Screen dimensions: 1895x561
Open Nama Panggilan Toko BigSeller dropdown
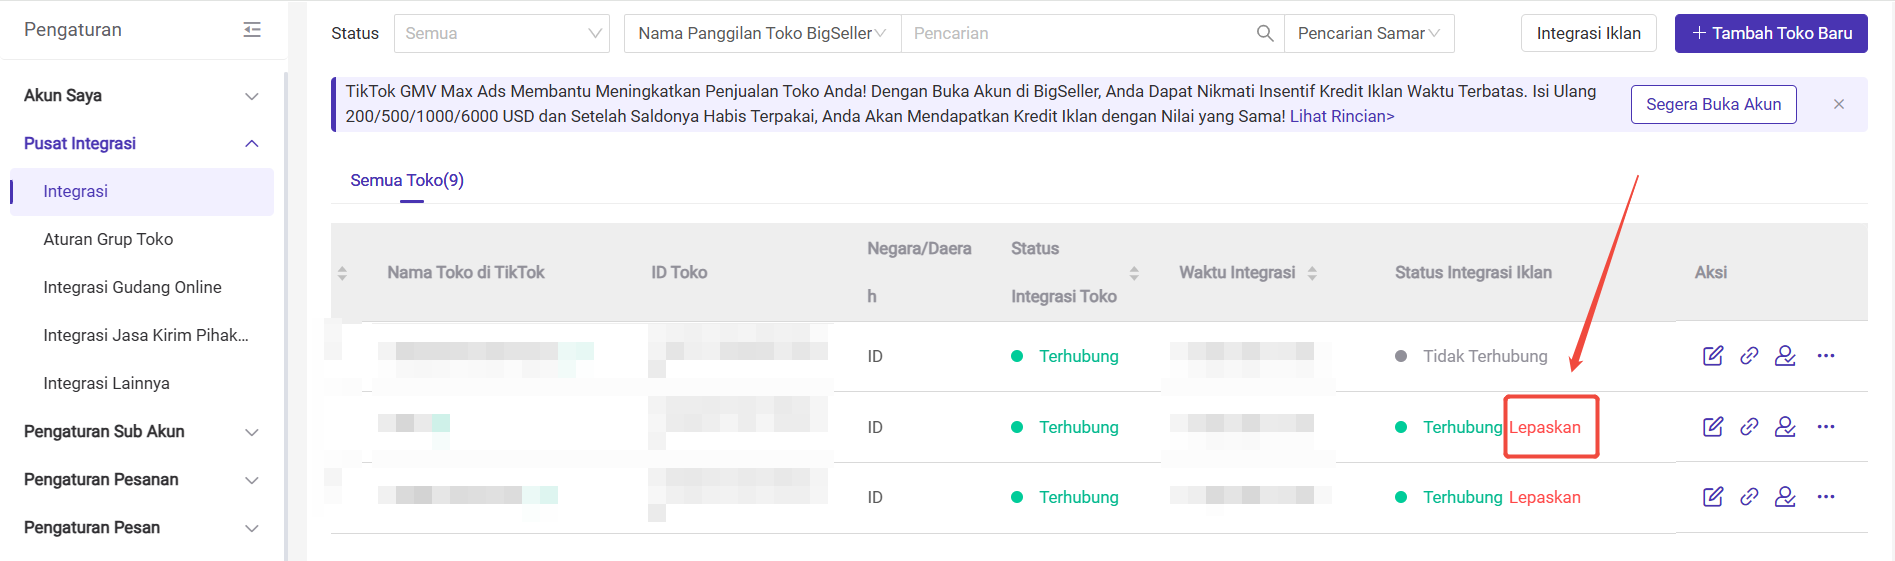coord(762,33)
